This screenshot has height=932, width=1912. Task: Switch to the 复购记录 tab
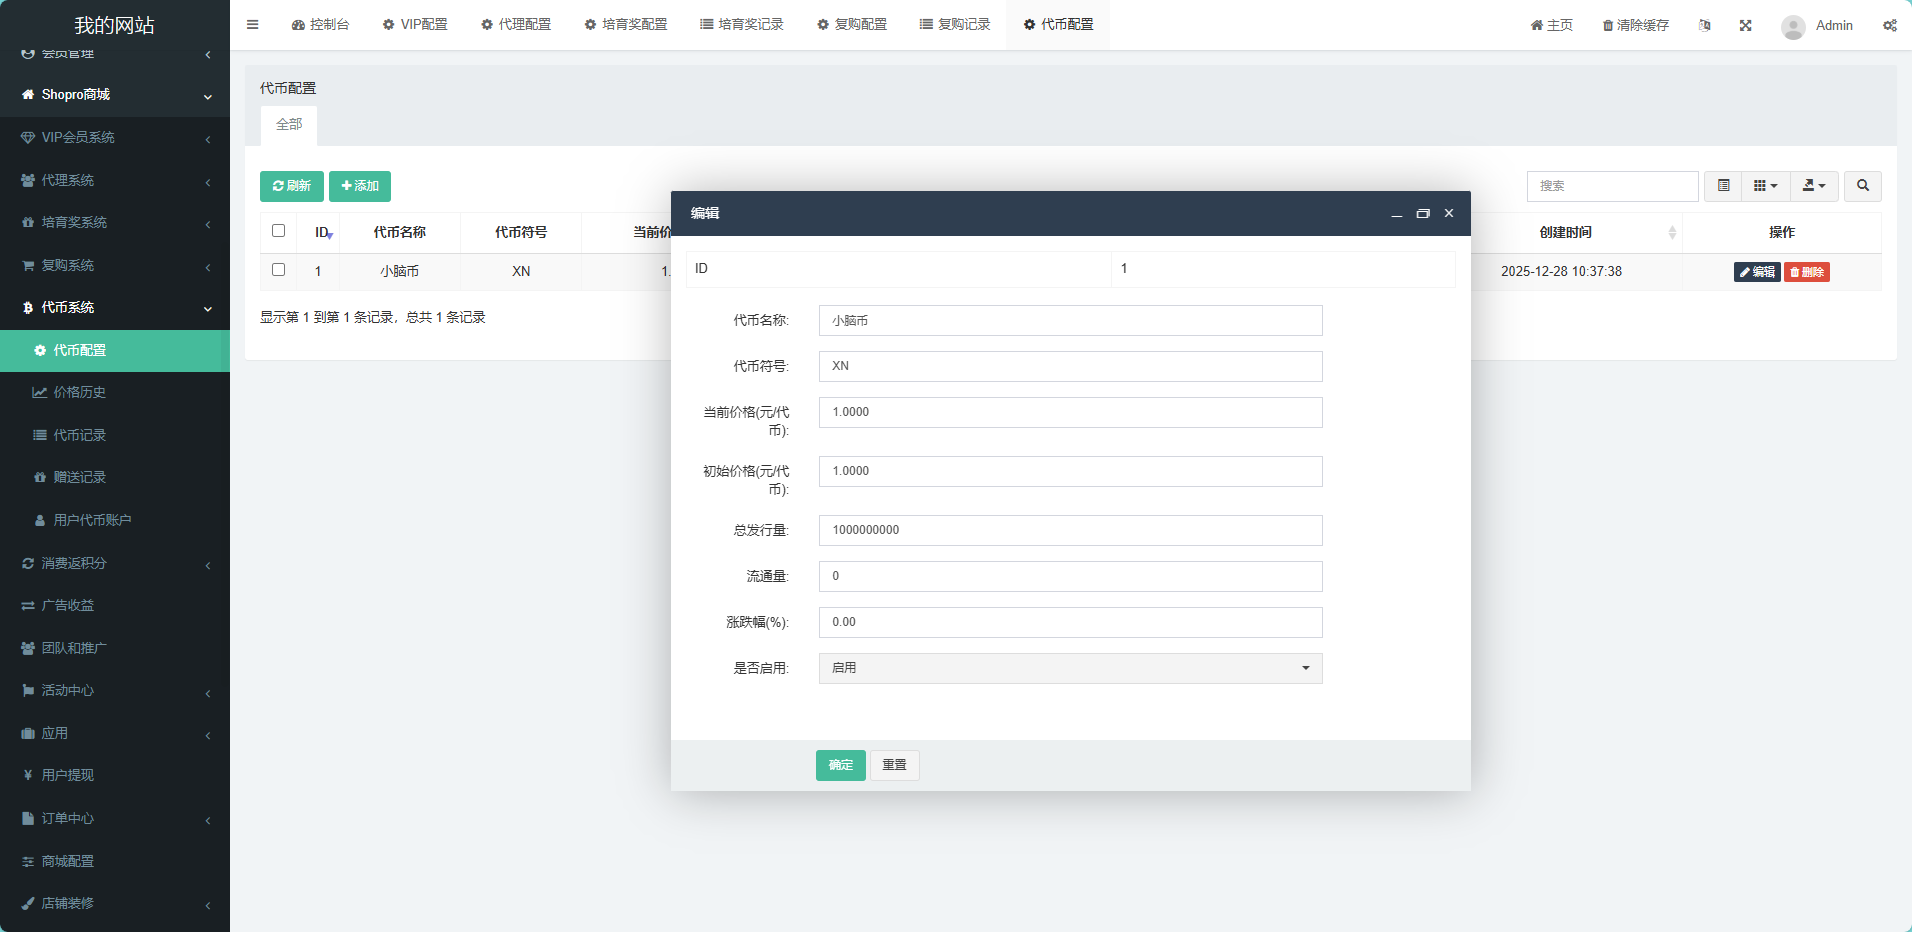pos(955,25)
